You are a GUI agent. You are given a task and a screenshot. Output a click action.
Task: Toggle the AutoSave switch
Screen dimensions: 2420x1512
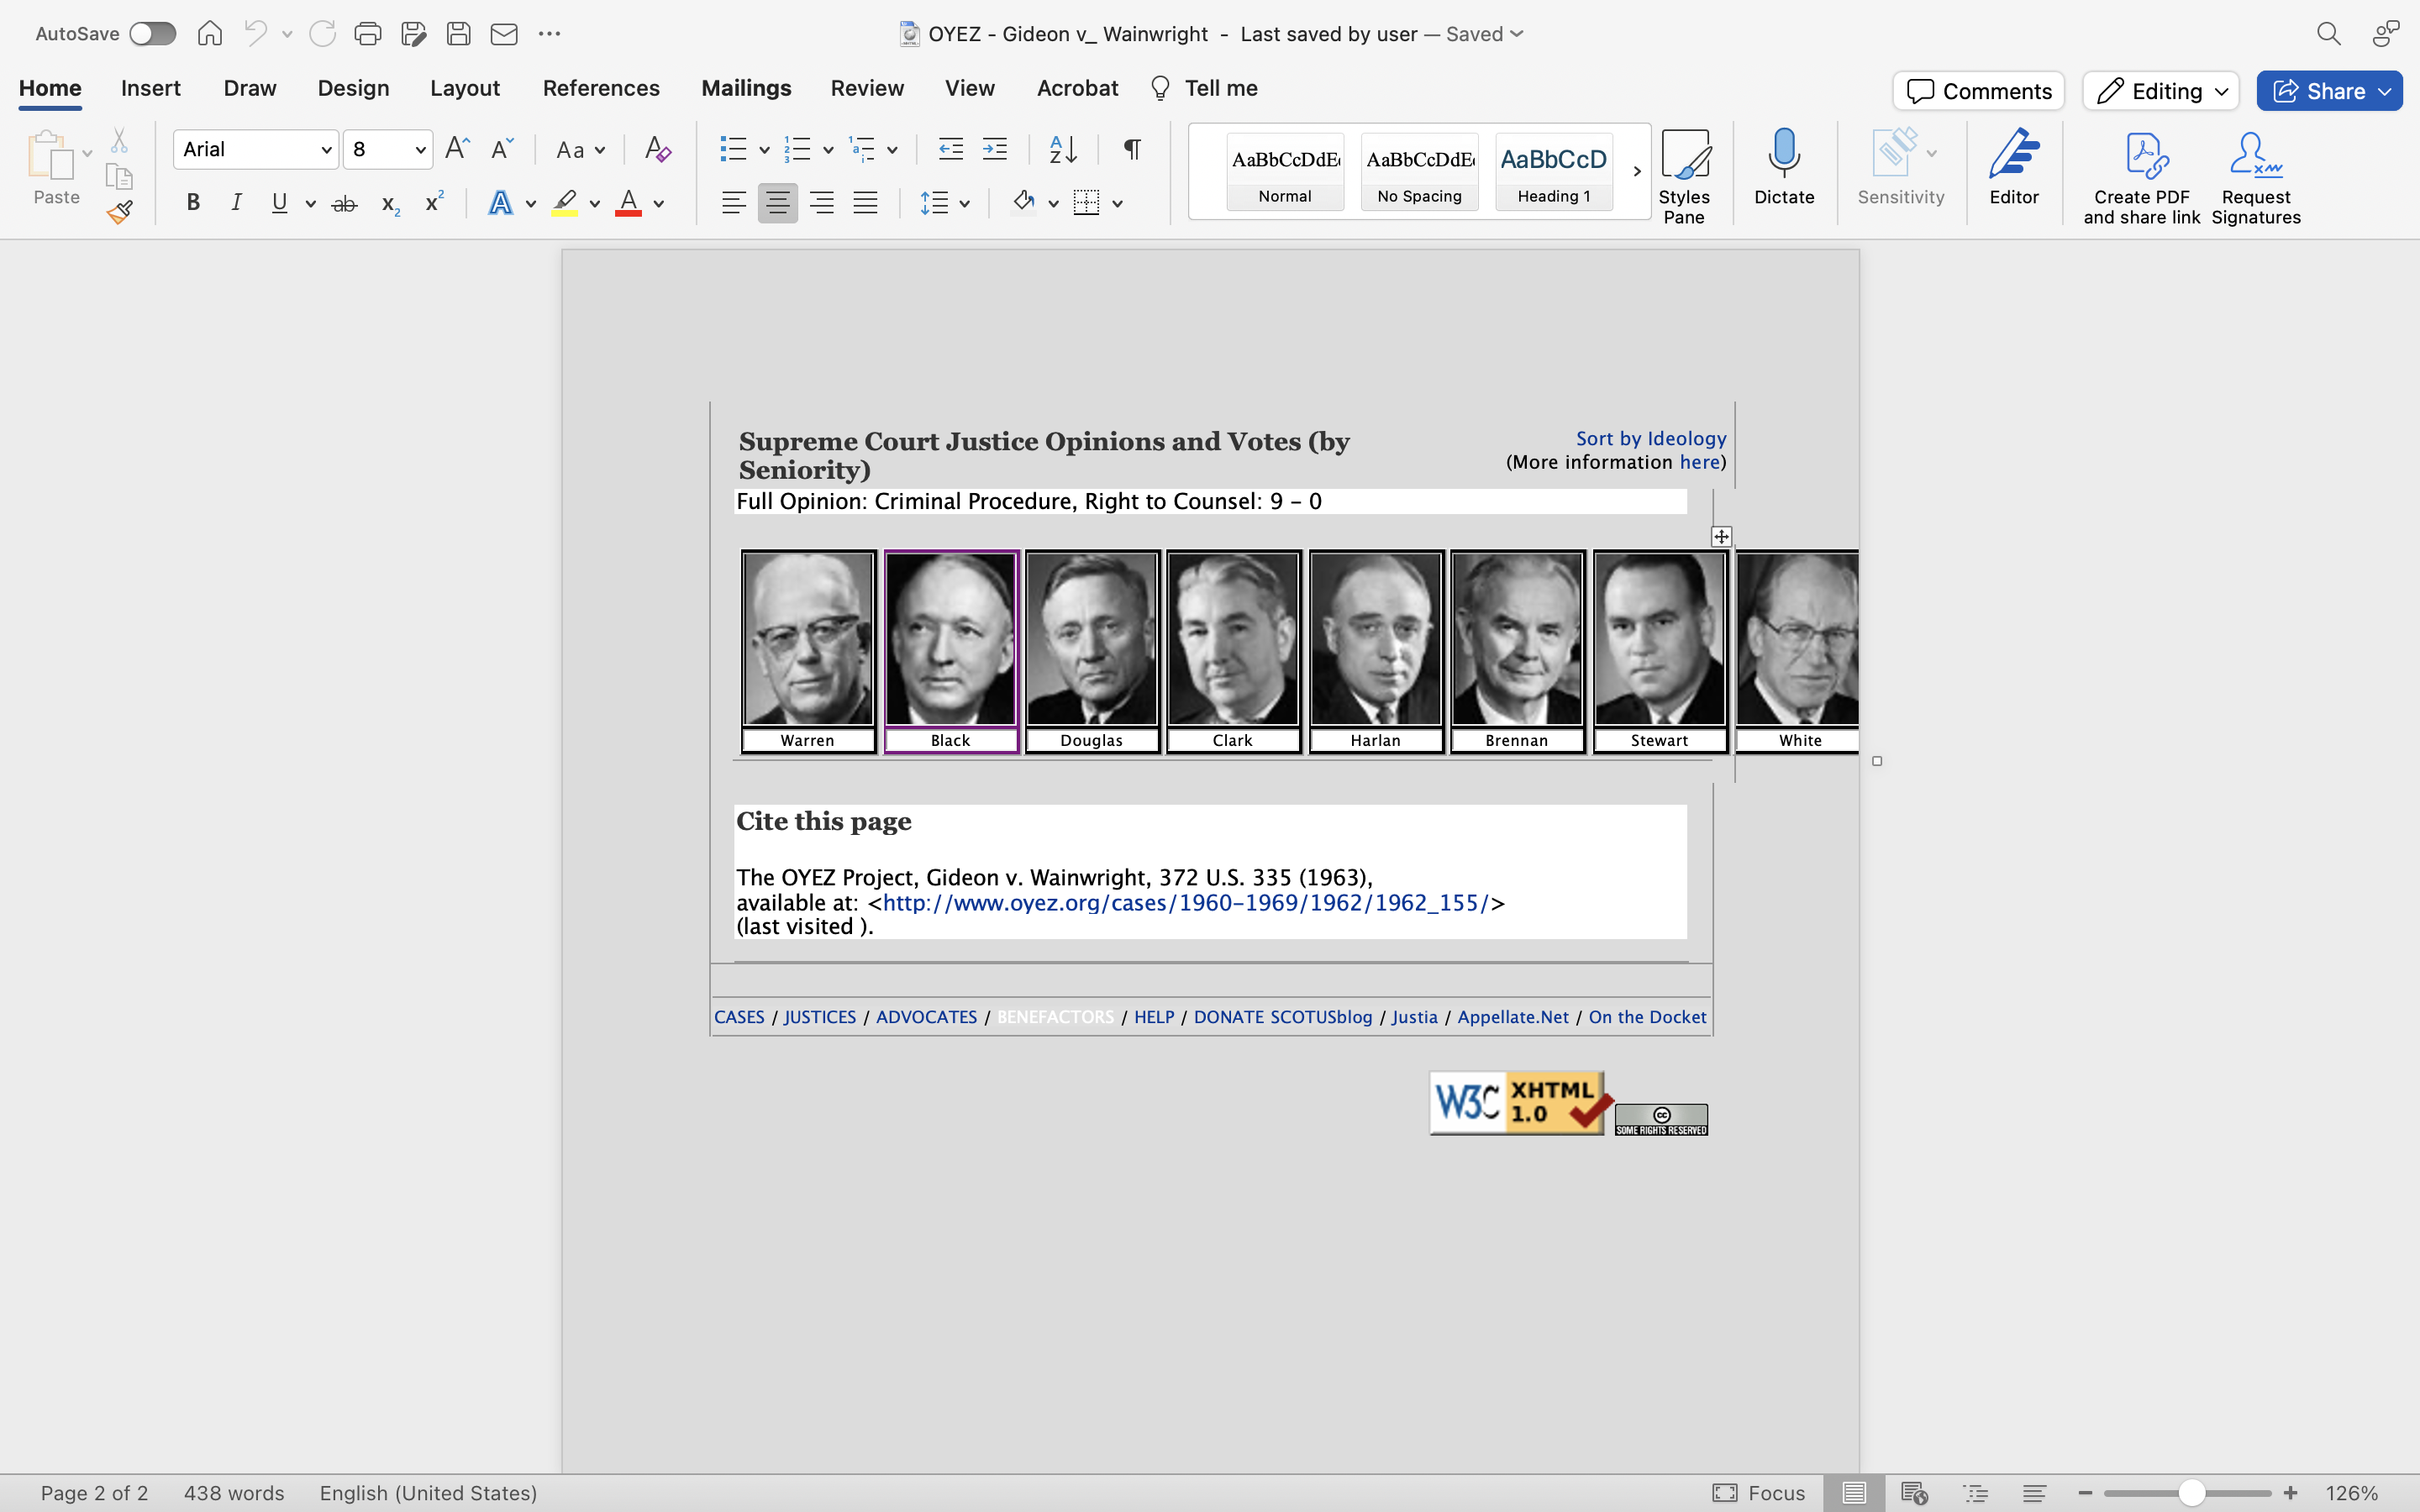152,34
